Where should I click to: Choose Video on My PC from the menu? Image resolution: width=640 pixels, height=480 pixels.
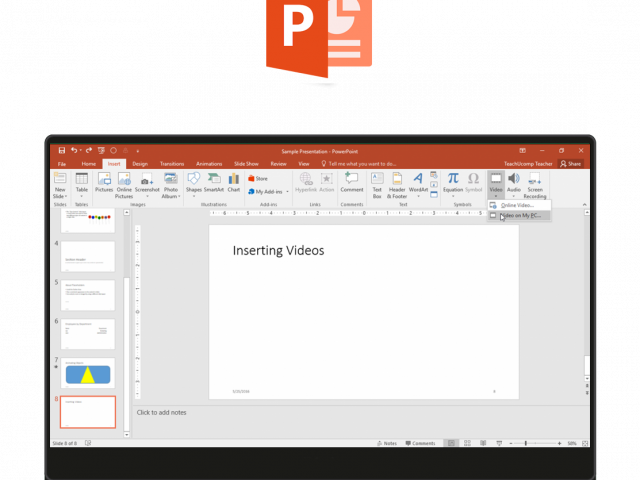pyautogui.click(x=519, y=215)
